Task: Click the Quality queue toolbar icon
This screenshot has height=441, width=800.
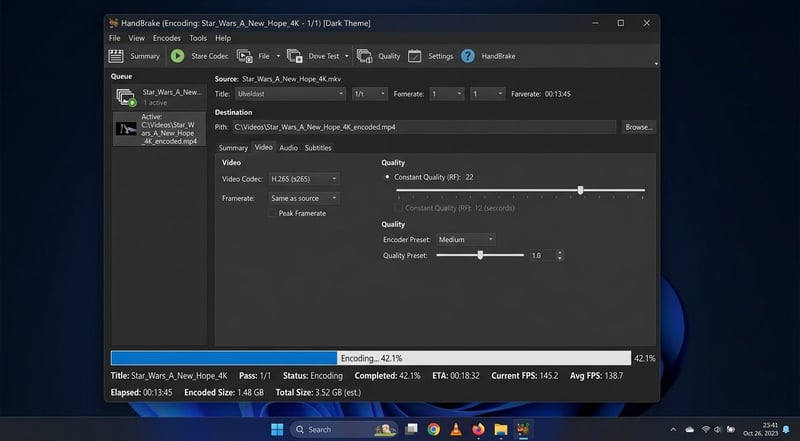Action: (x=364, y=56)
